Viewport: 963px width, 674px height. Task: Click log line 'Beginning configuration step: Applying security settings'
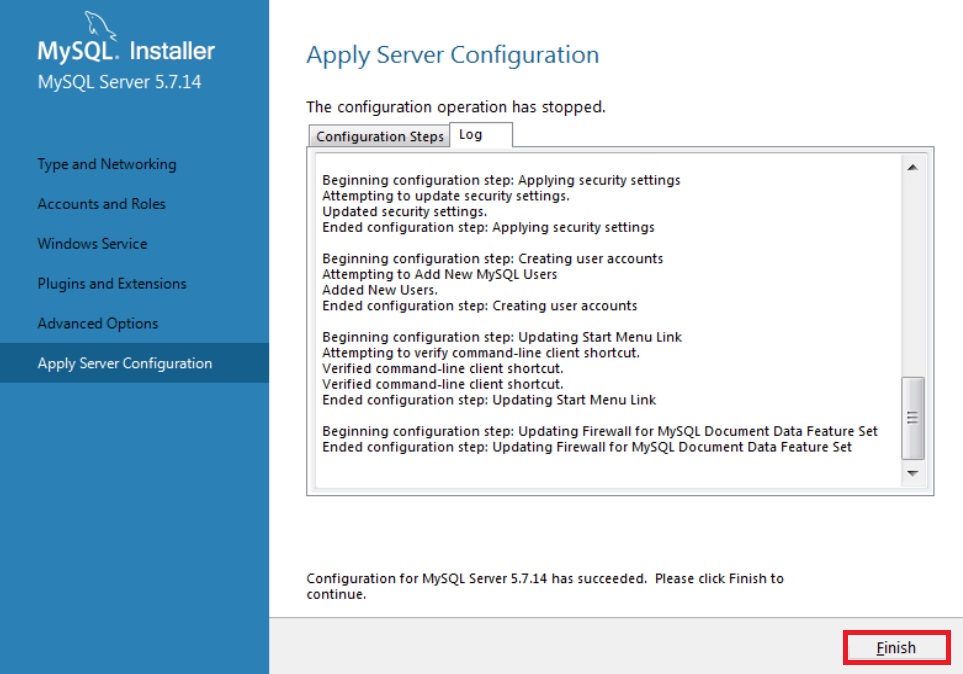[x=501, y=180]
